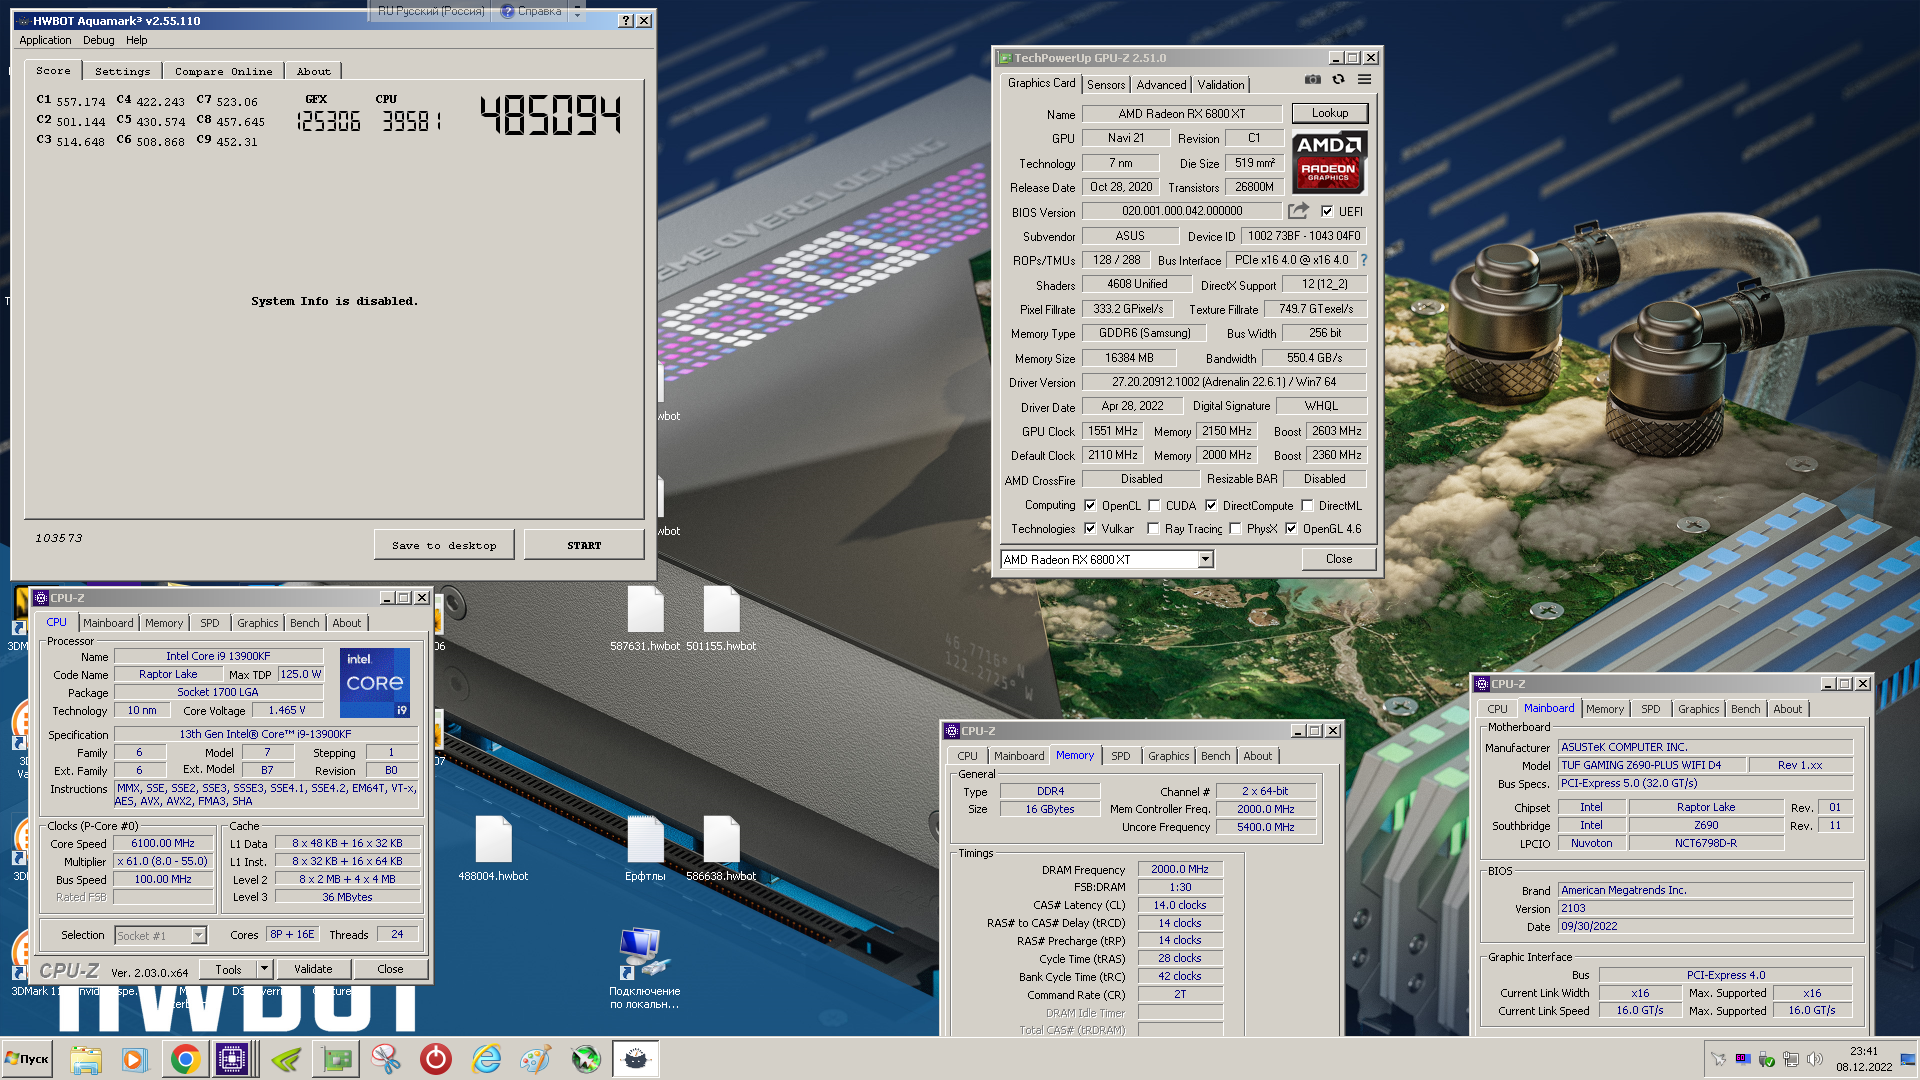Click the green NVIDIA taskbar icon
The width and height of the screenshot is (1920, 1080).
(286, 1059)
